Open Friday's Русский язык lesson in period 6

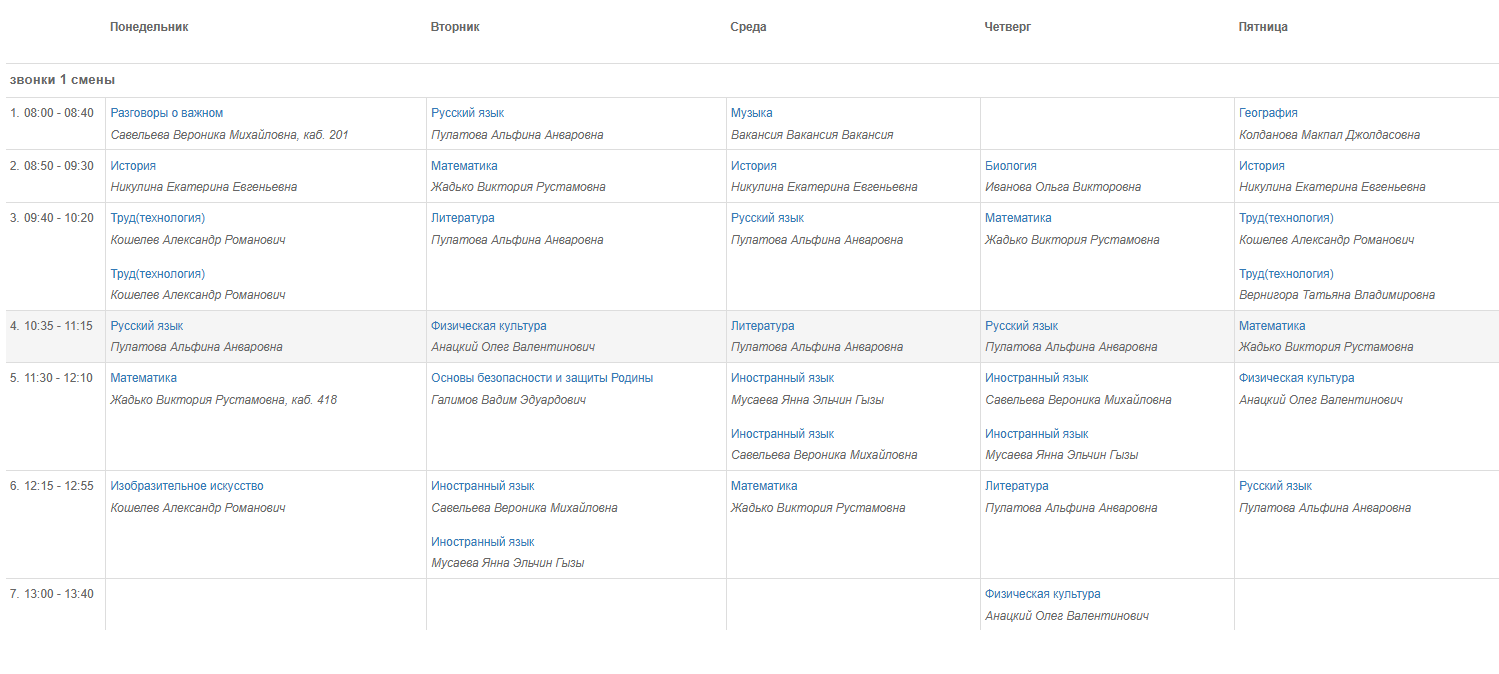(x=1275, y=486)
